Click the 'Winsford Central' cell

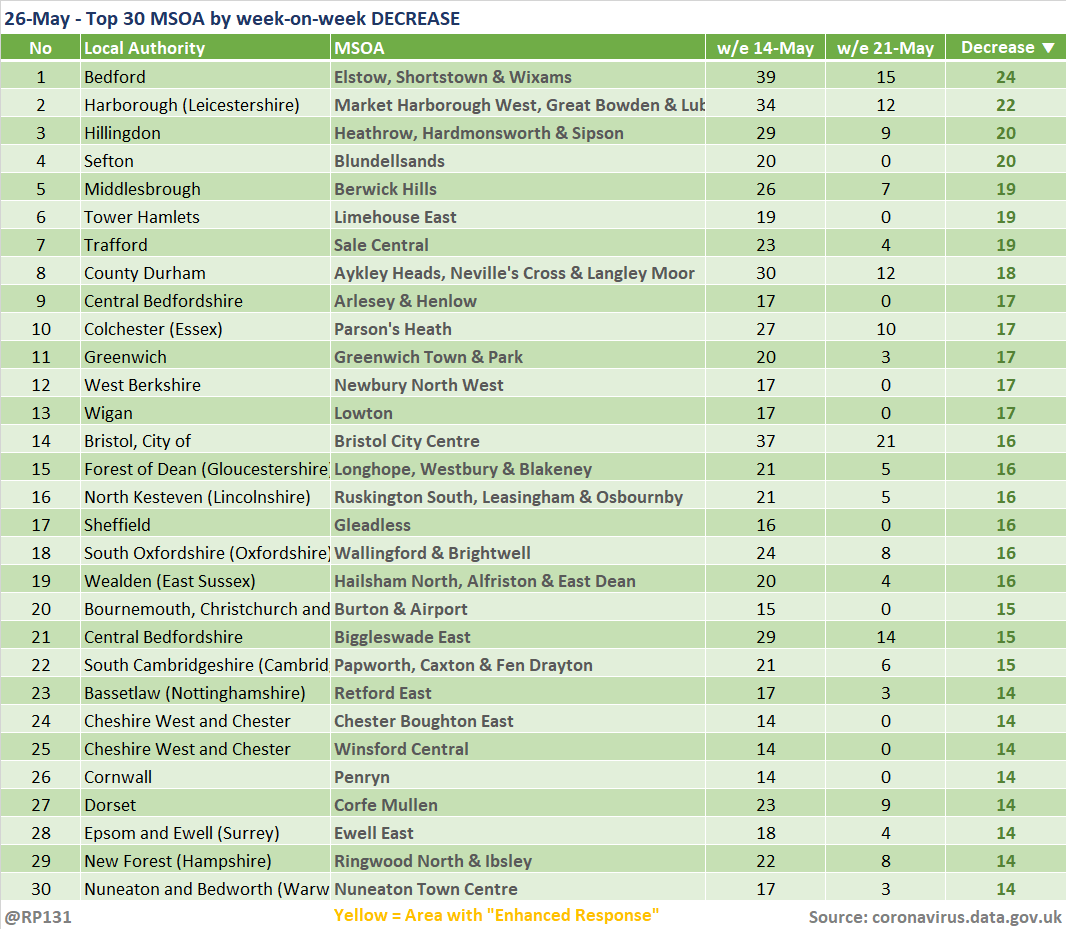(518, 749)
